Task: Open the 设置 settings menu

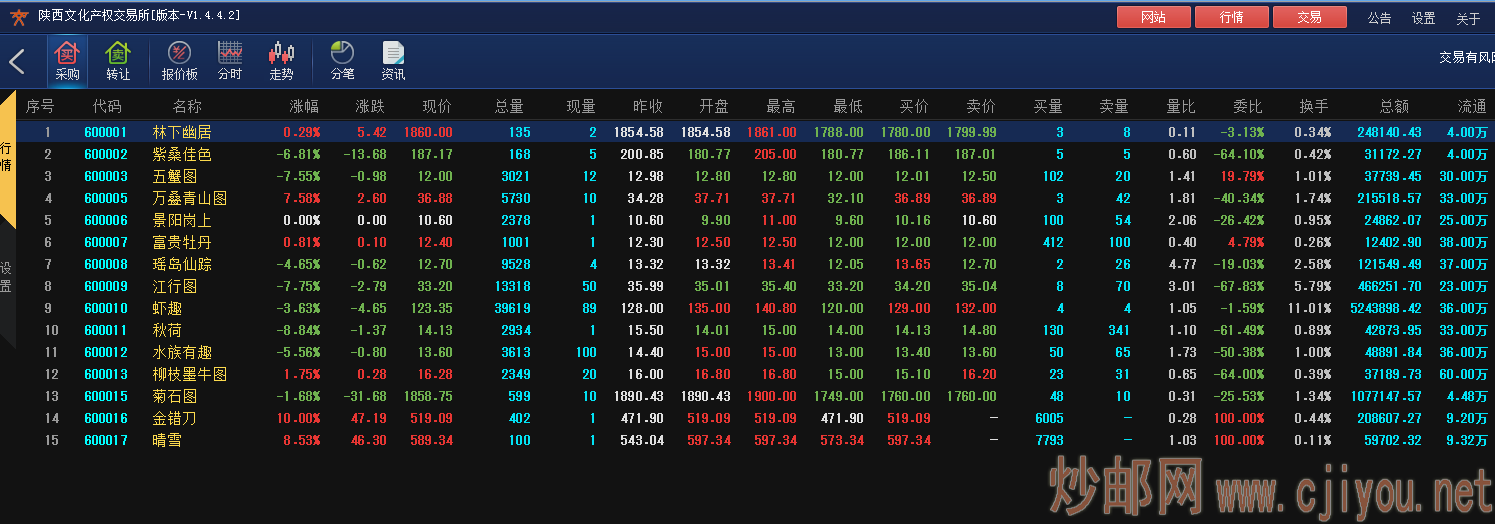Action: (1424, 18)
